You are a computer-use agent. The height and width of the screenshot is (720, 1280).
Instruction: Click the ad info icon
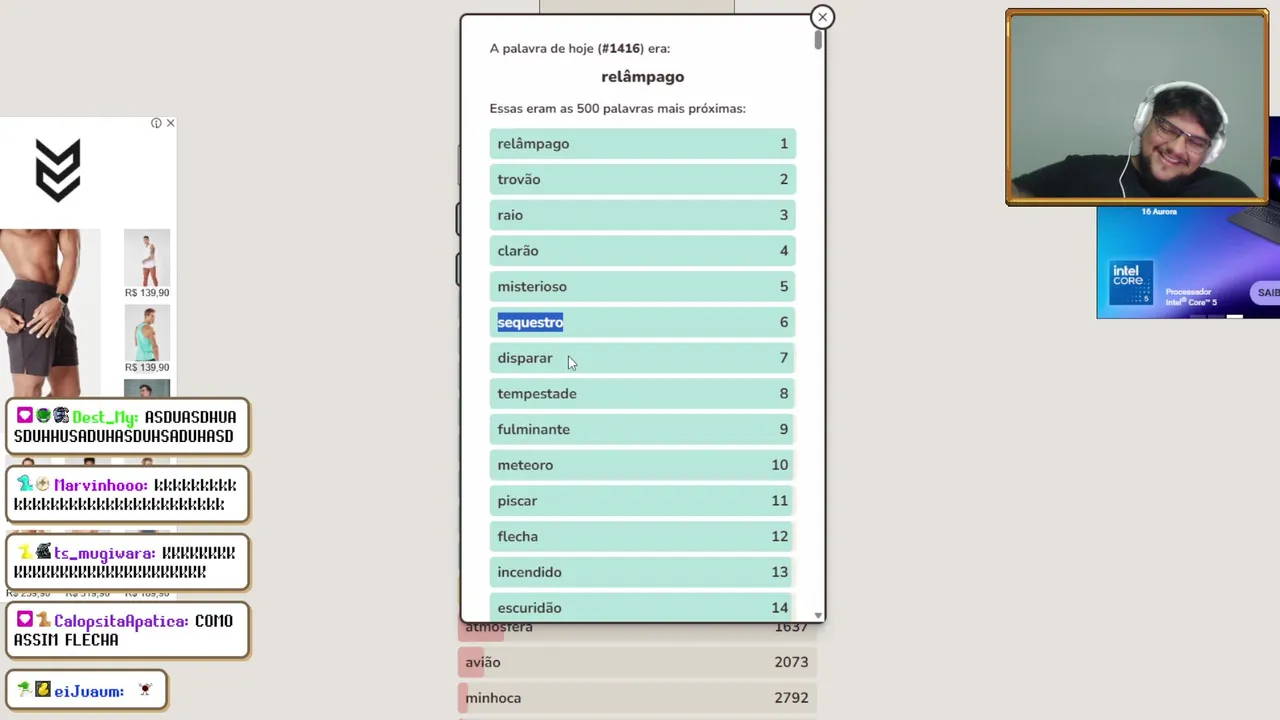click(156, 123)
